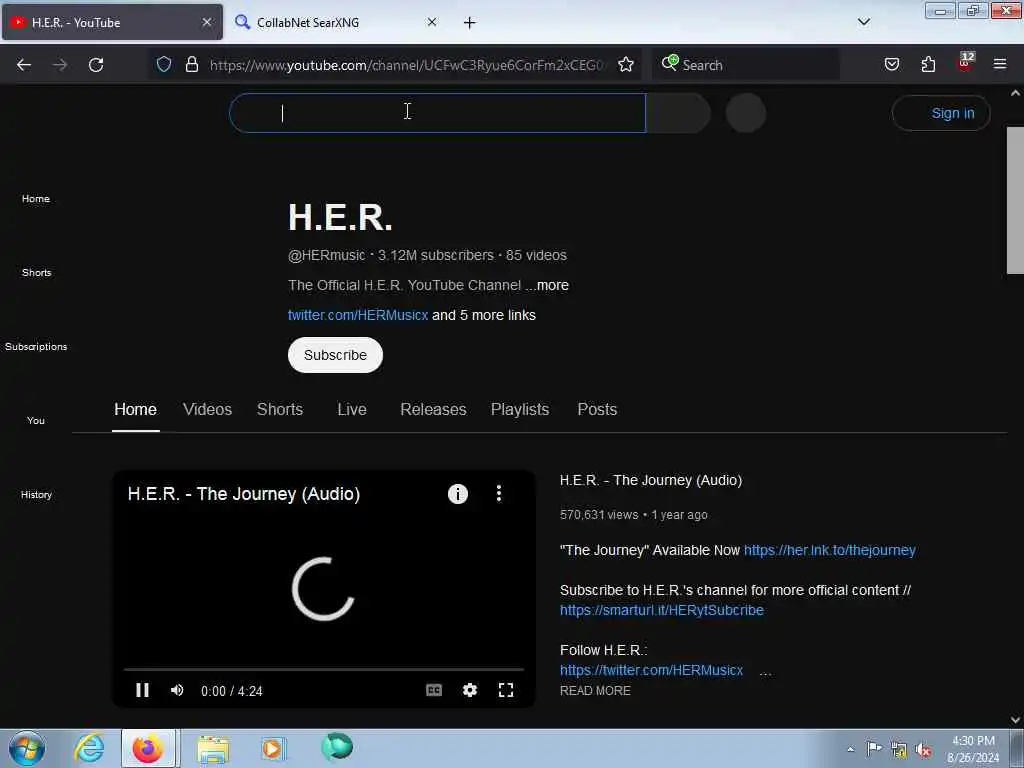The height and width of the screenshot is (768, 1024).
Task: Sign in to YouTube
Action: tap(941, 113)
